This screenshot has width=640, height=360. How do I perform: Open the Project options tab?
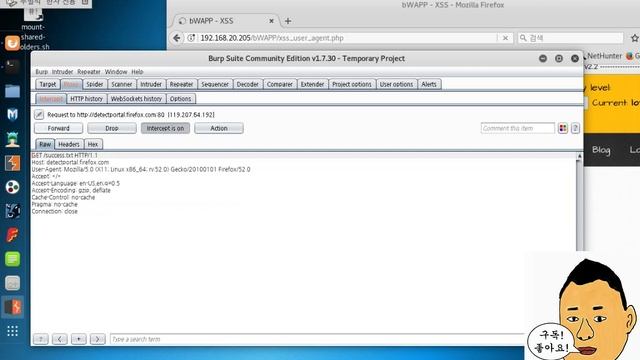coord(352,84)
